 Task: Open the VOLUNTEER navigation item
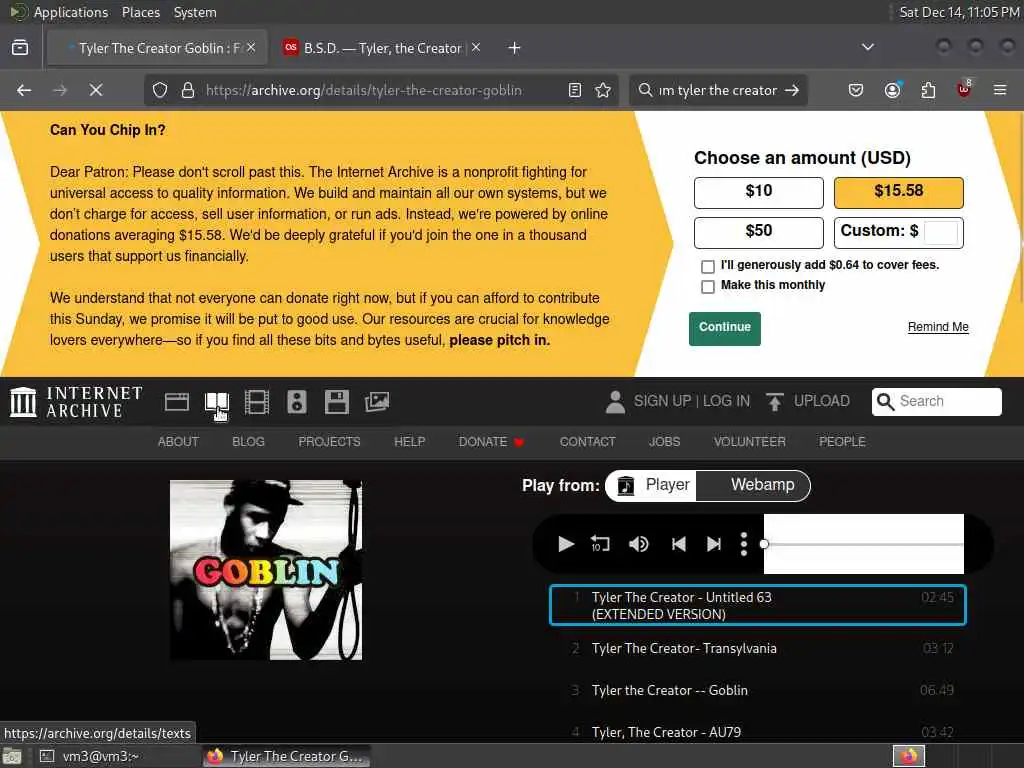[x=750, y=442]
